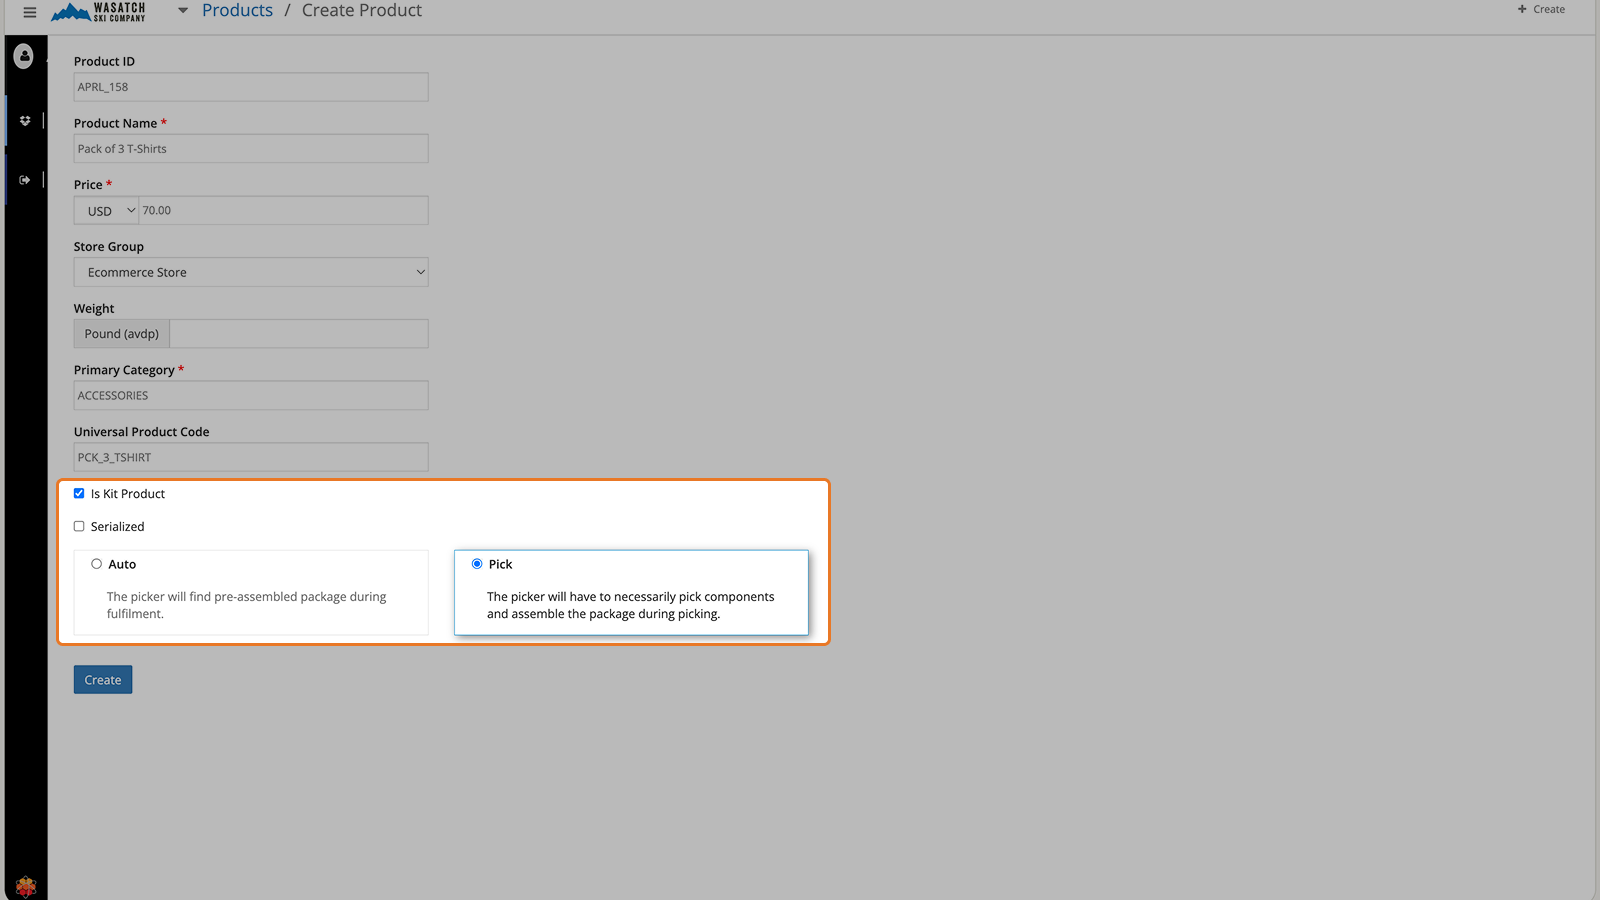Open the user profile avatar
The image size is (1600, 900).
point(25,57)
